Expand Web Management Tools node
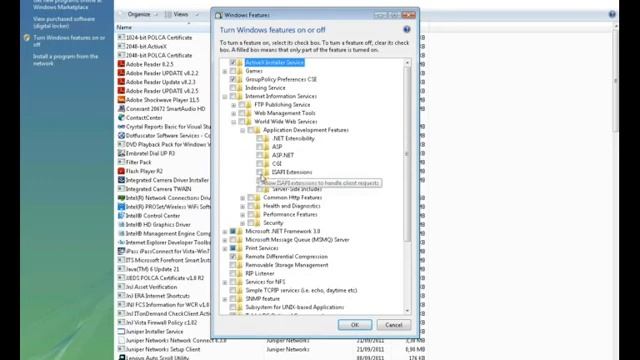 click(x=233, y=113)
